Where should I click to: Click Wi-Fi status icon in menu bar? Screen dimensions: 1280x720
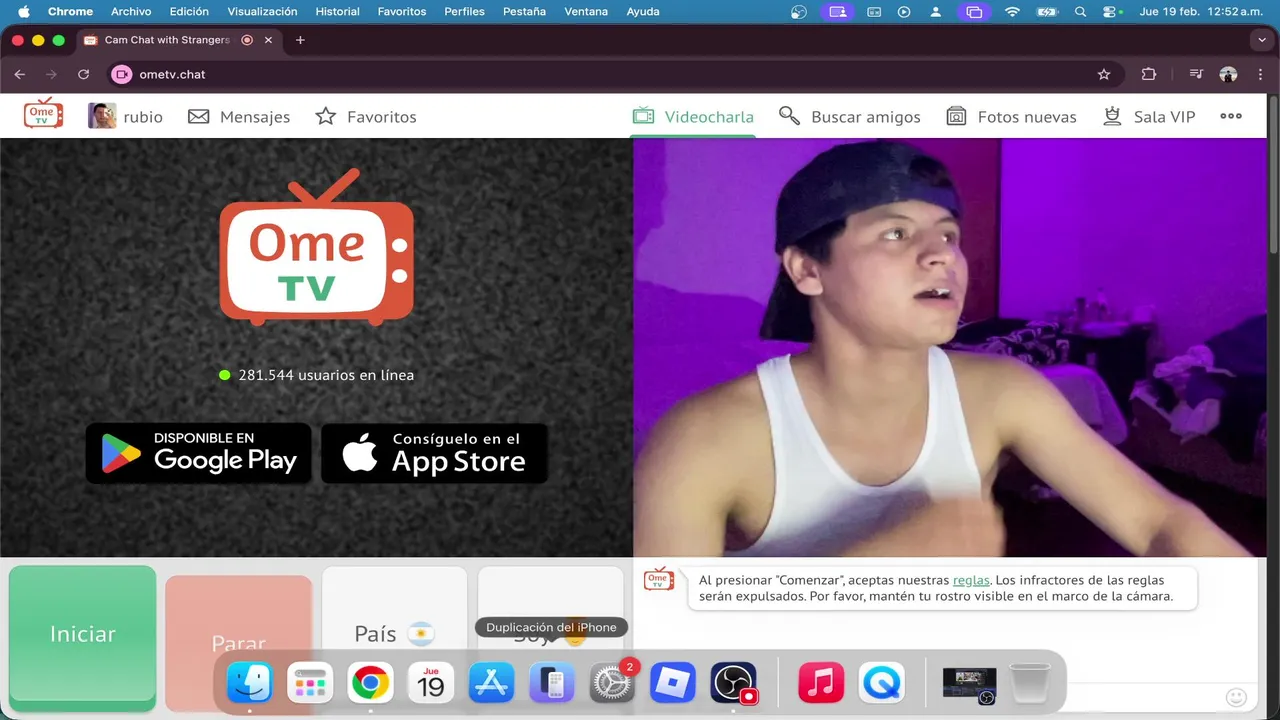point(1012,12)
